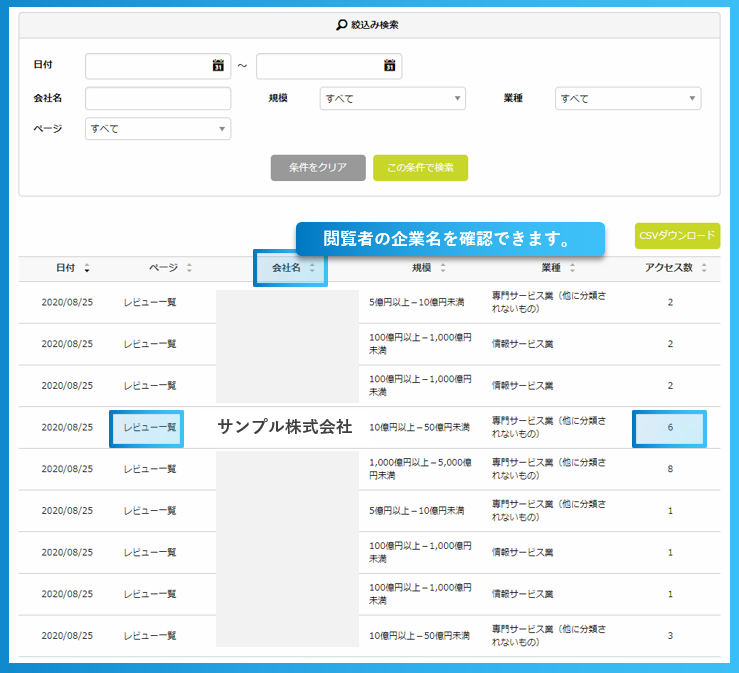Select the サンプル株式会社 company cell

[x=285, y=427]
